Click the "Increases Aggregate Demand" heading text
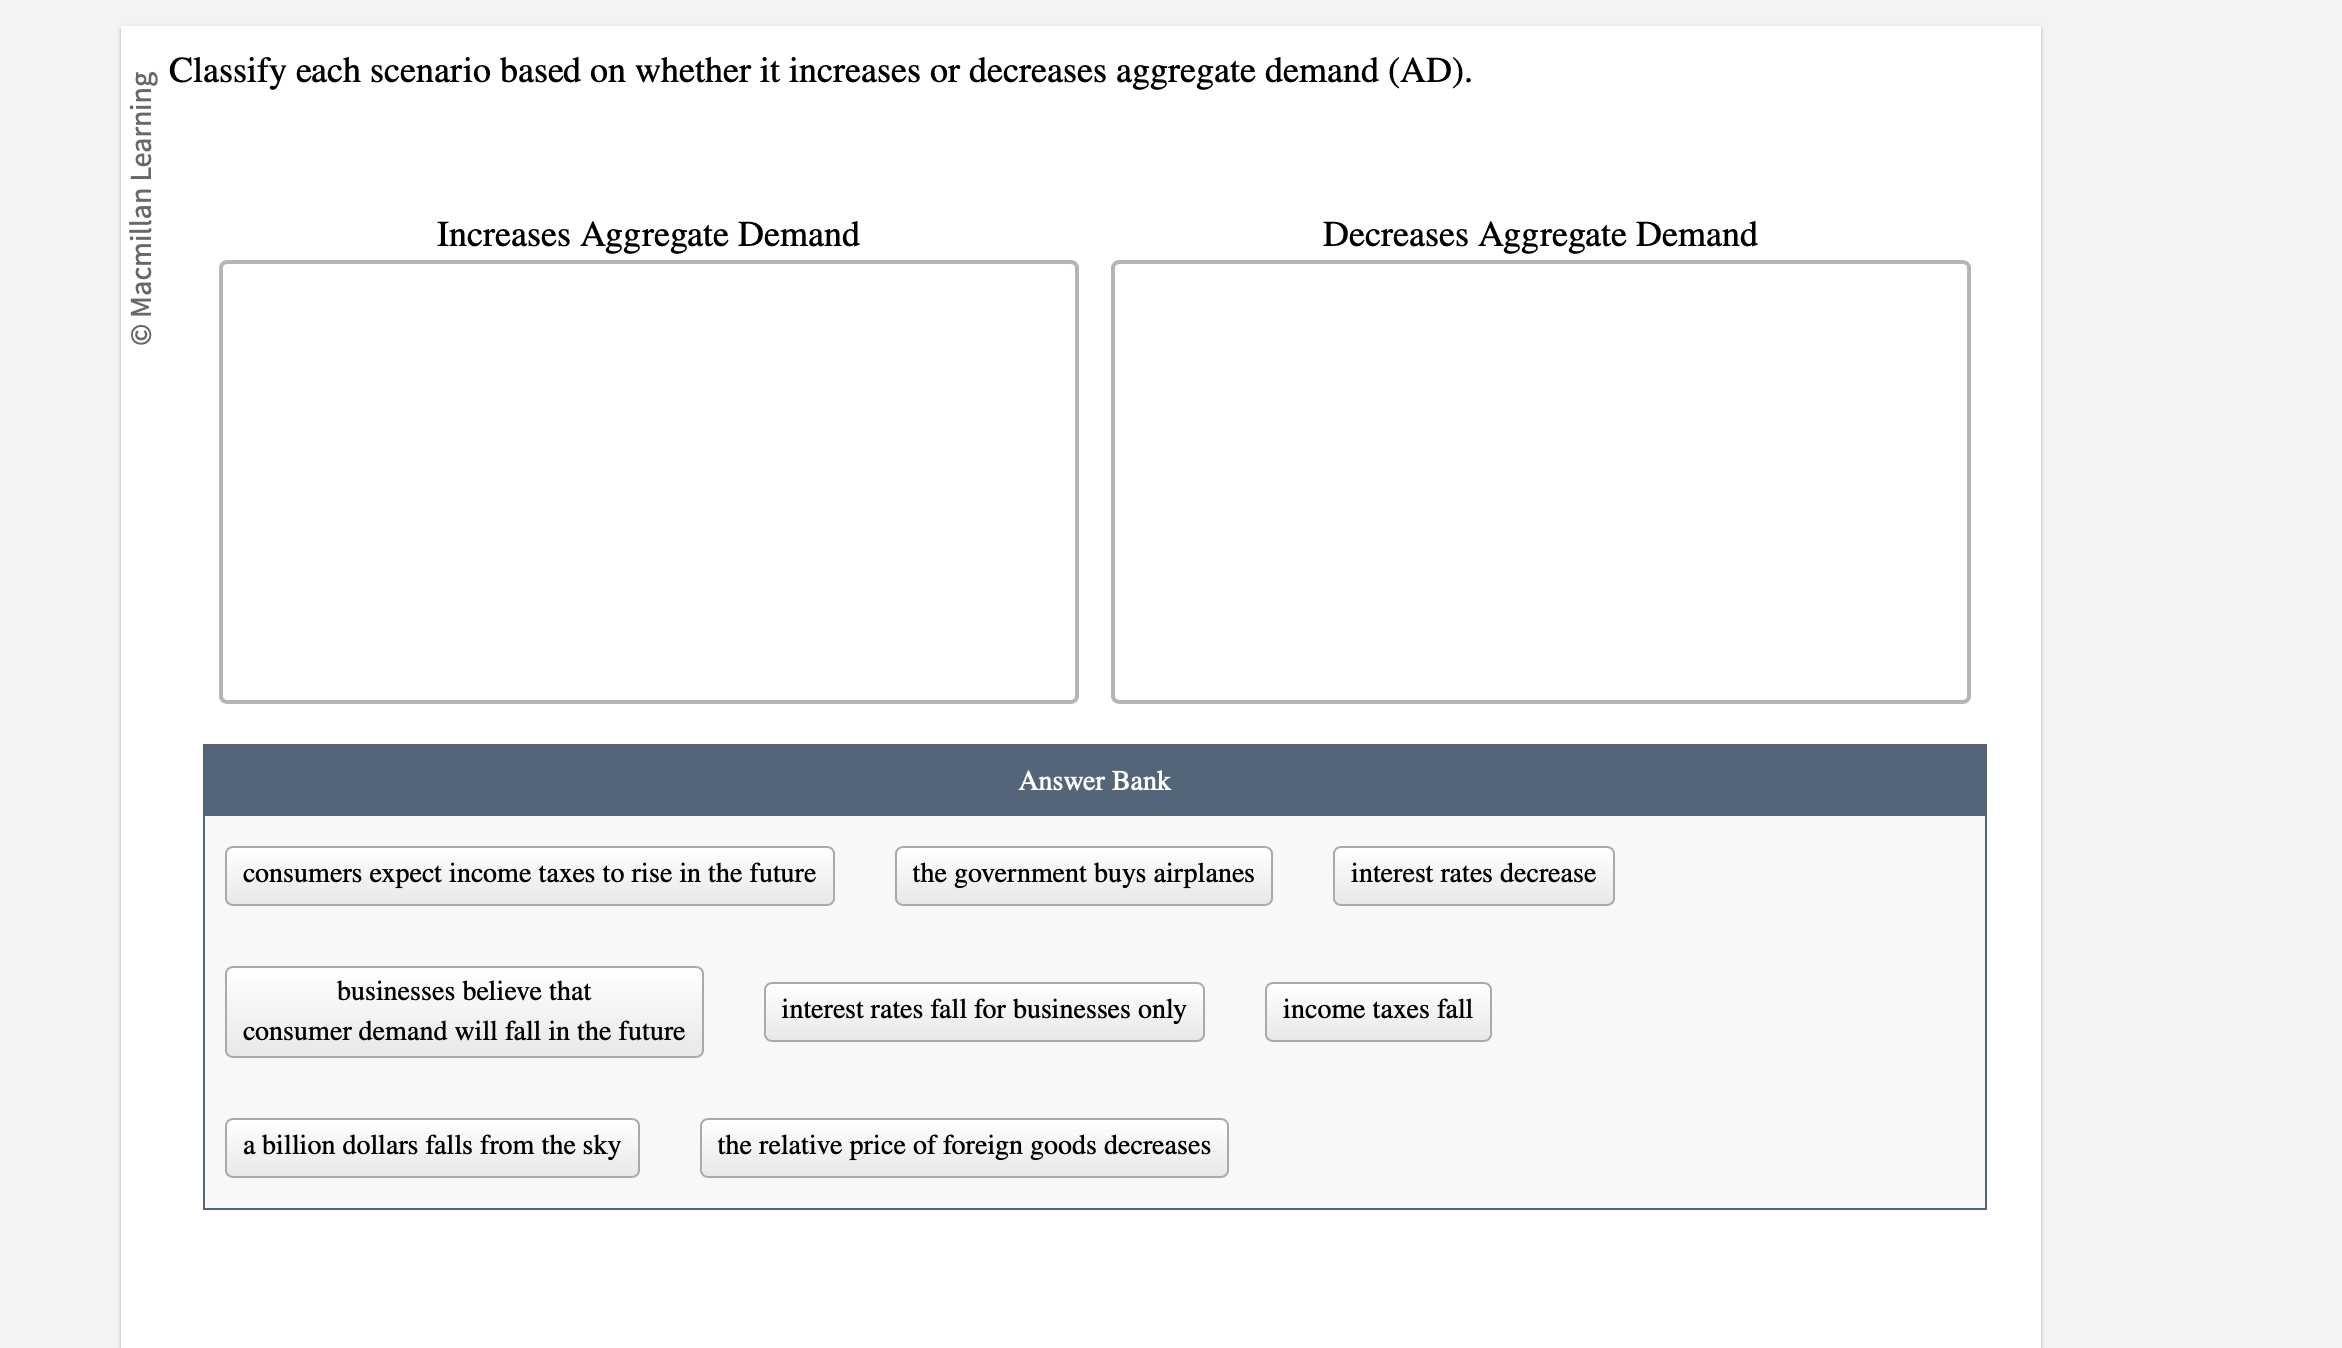This screenshot has height=1348, width=2342. 648,234
